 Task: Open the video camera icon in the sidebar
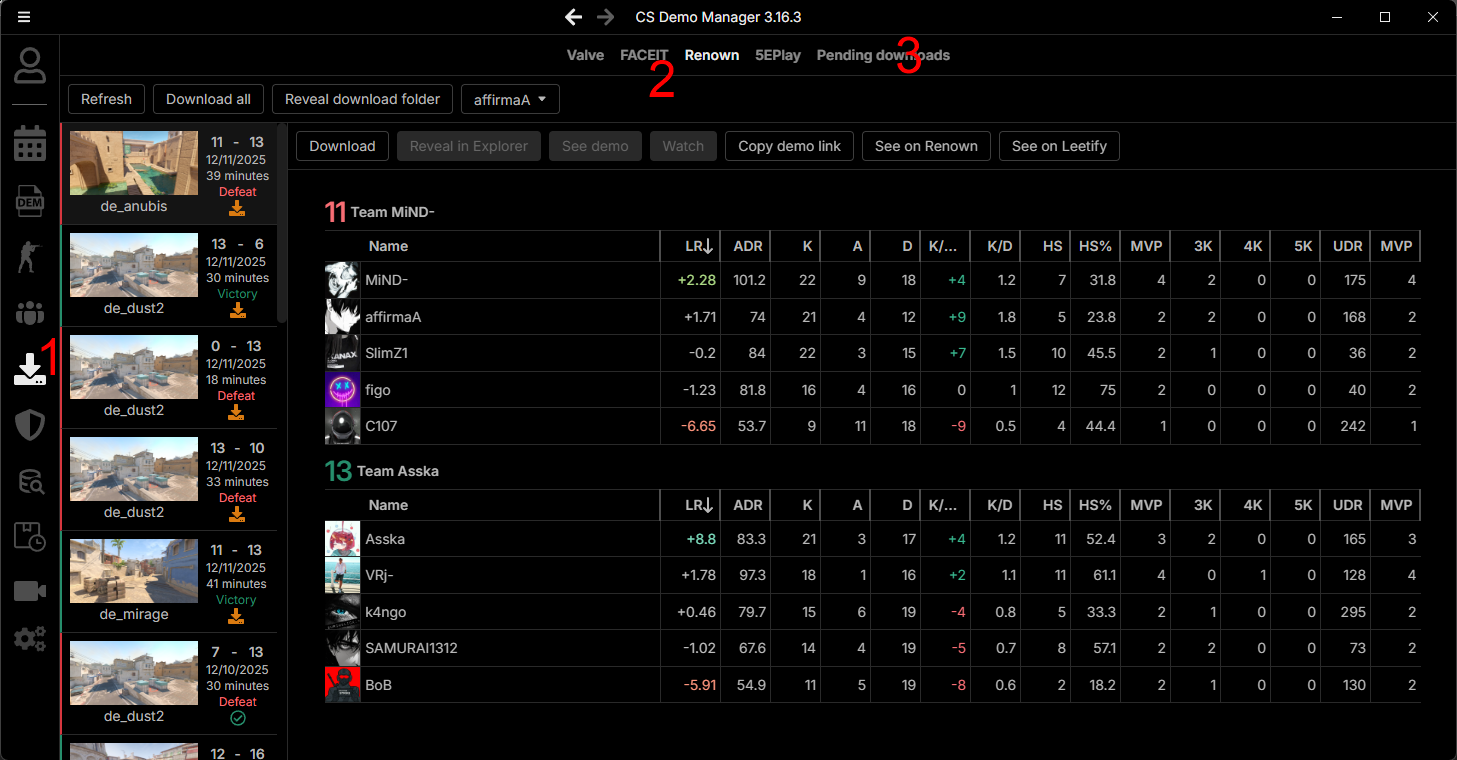pos(30,591)
